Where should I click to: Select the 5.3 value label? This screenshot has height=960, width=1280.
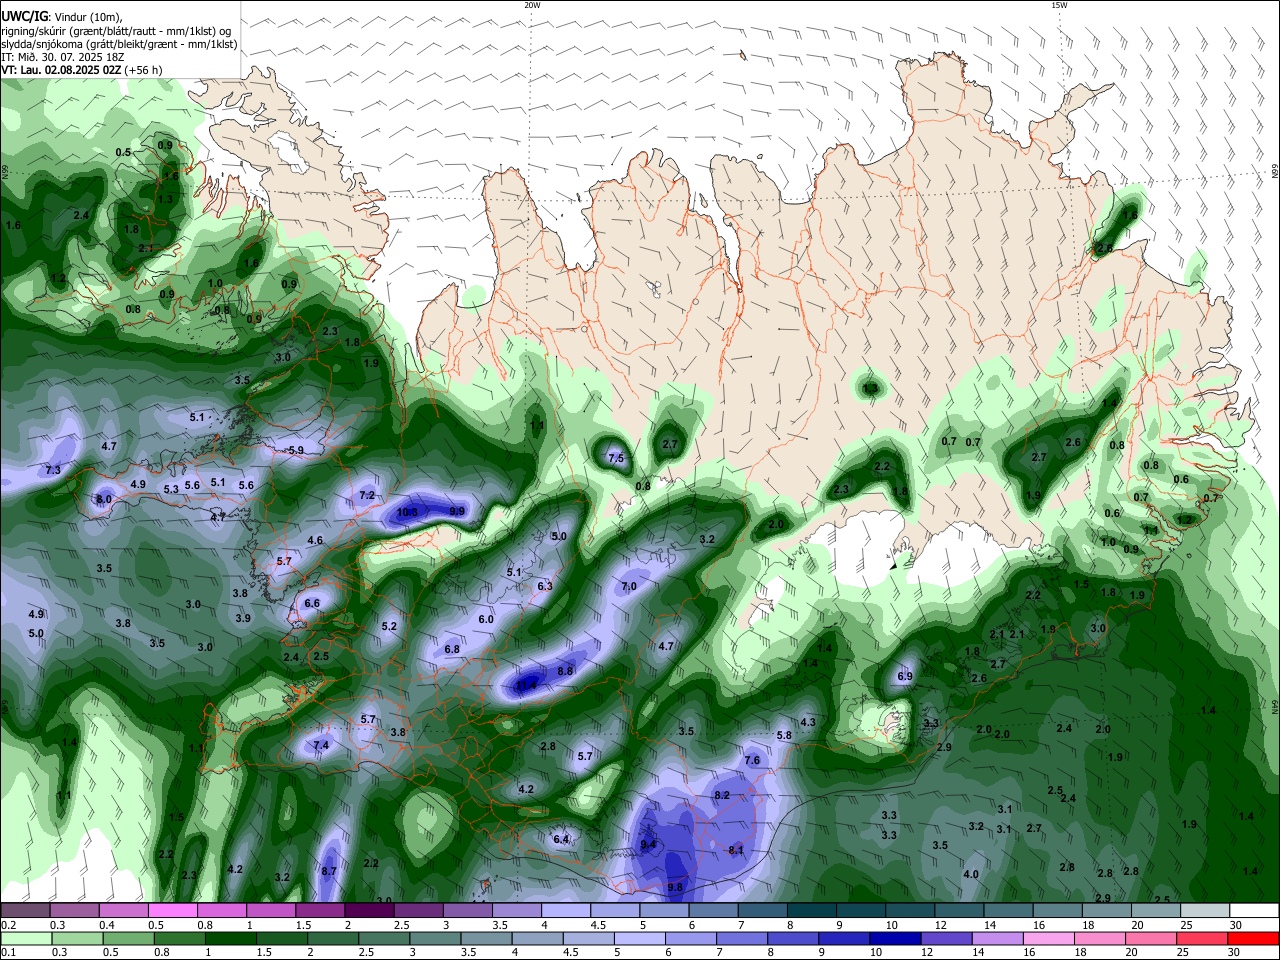[171, 489]
